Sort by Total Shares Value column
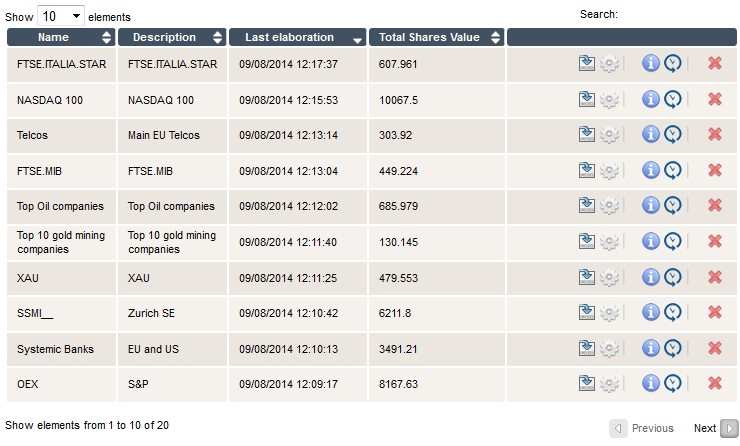The width and height of the screenshot is (740, 446). point(436,37)
